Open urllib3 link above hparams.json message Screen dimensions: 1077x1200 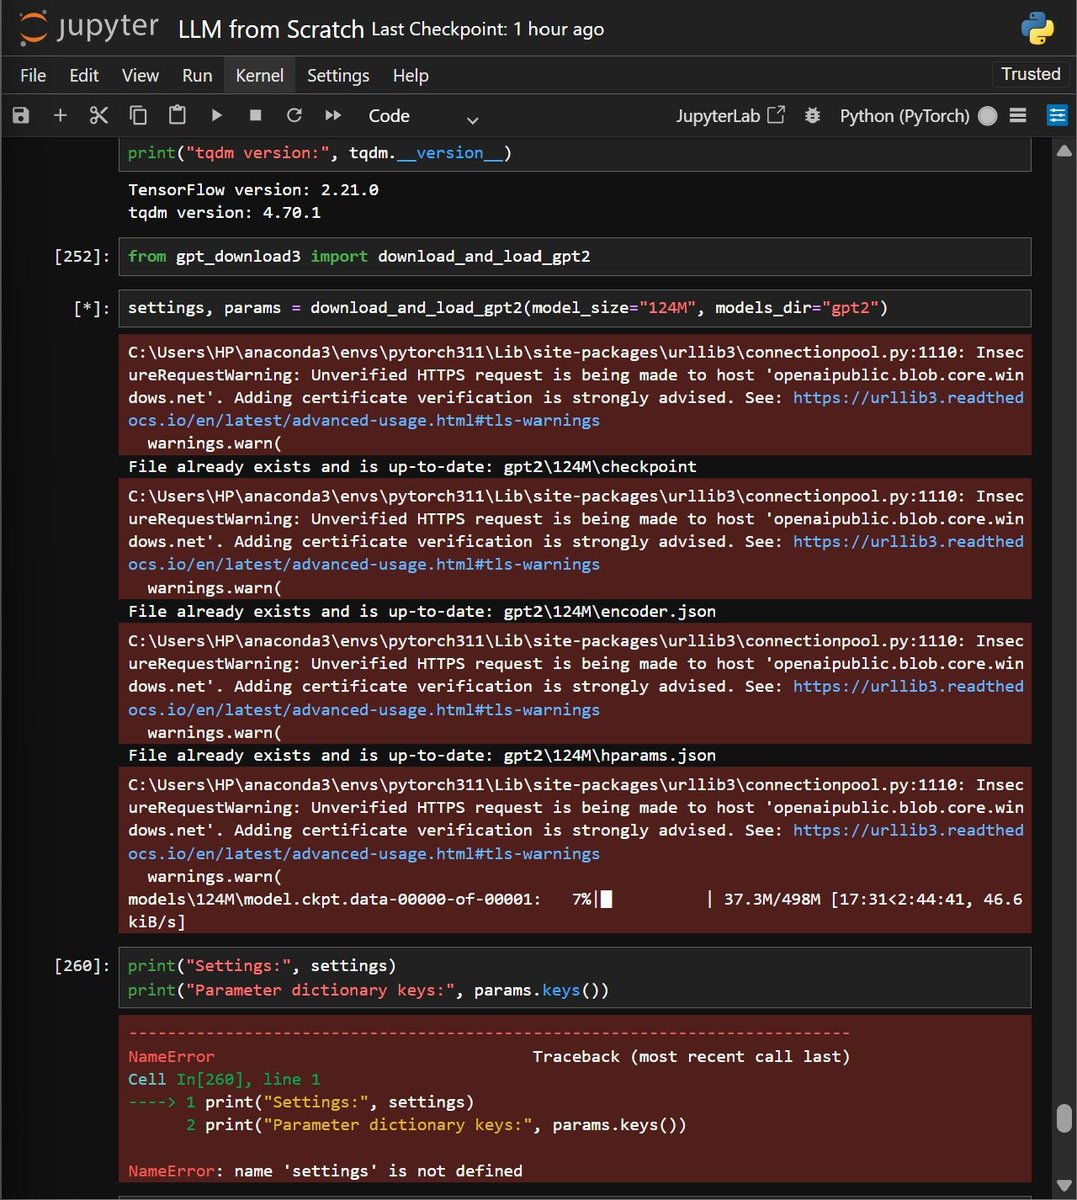(x=575, y=698)
